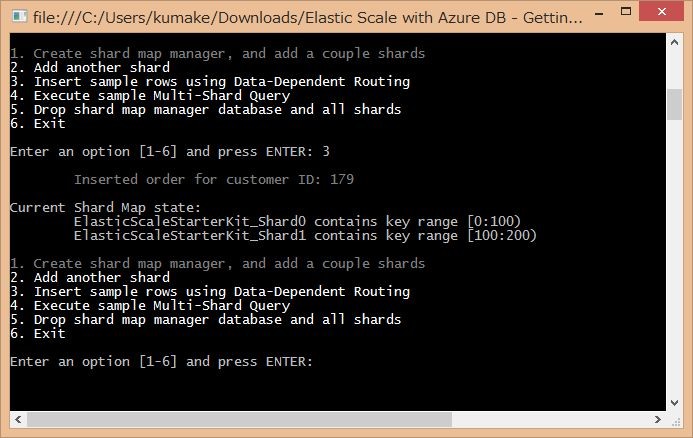Click the vertical scrollbar up arrow
693x438 pixels.
click(674, 42)
